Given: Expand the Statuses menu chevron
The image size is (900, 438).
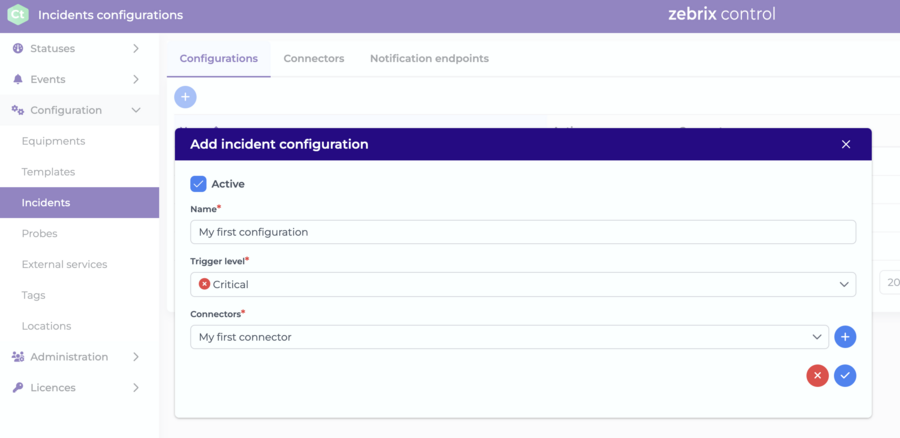Looking at the screenshot, I should click(136, 48).
